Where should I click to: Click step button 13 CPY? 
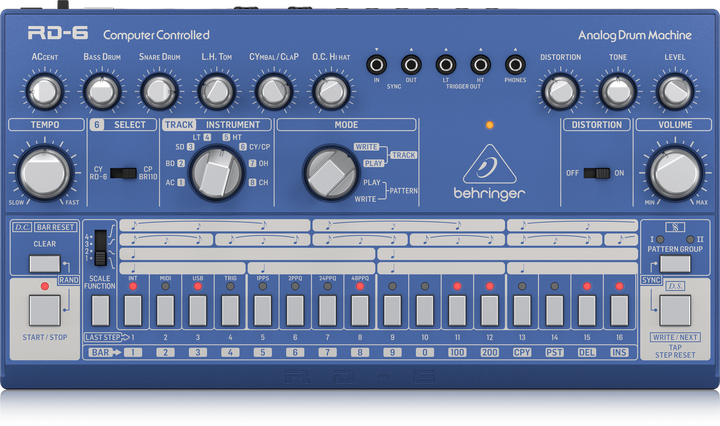522,311
